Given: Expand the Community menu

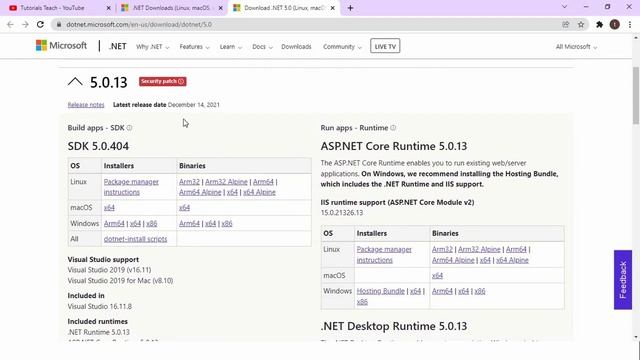Looking at the screenshot, I should pos(342,47).
